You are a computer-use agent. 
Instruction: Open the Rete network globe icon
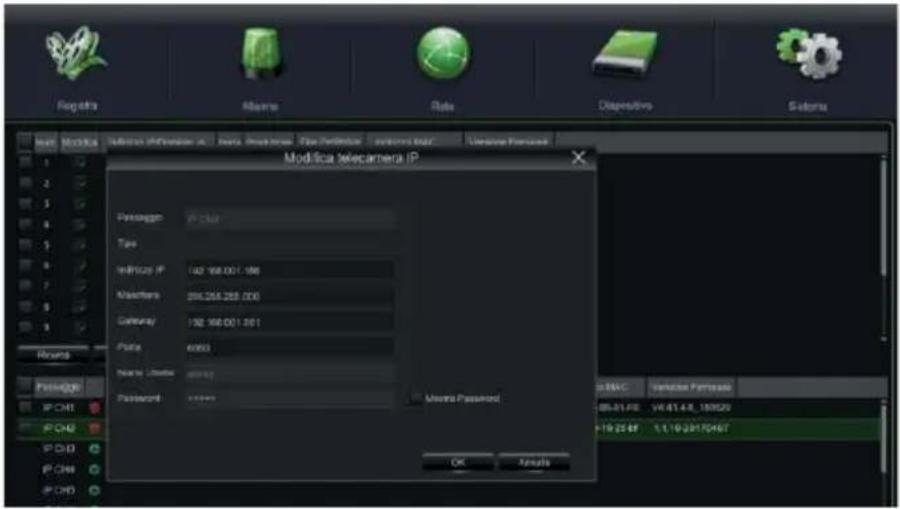pyautogui.click(x=443, y=53)
